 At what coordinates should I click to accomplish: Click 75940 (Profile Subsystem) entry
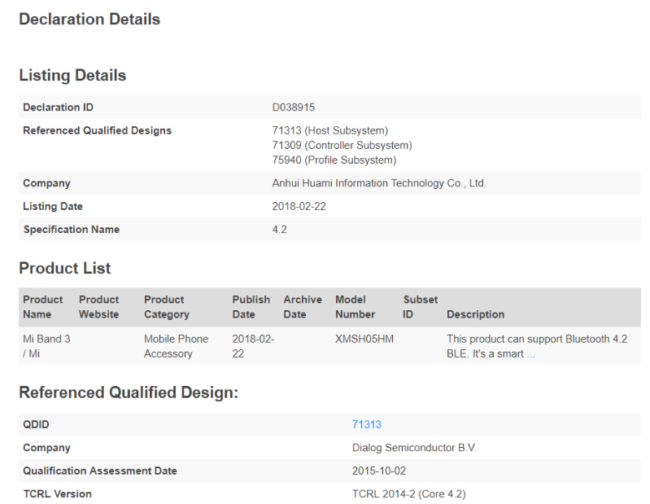click(x=334, y=160)
